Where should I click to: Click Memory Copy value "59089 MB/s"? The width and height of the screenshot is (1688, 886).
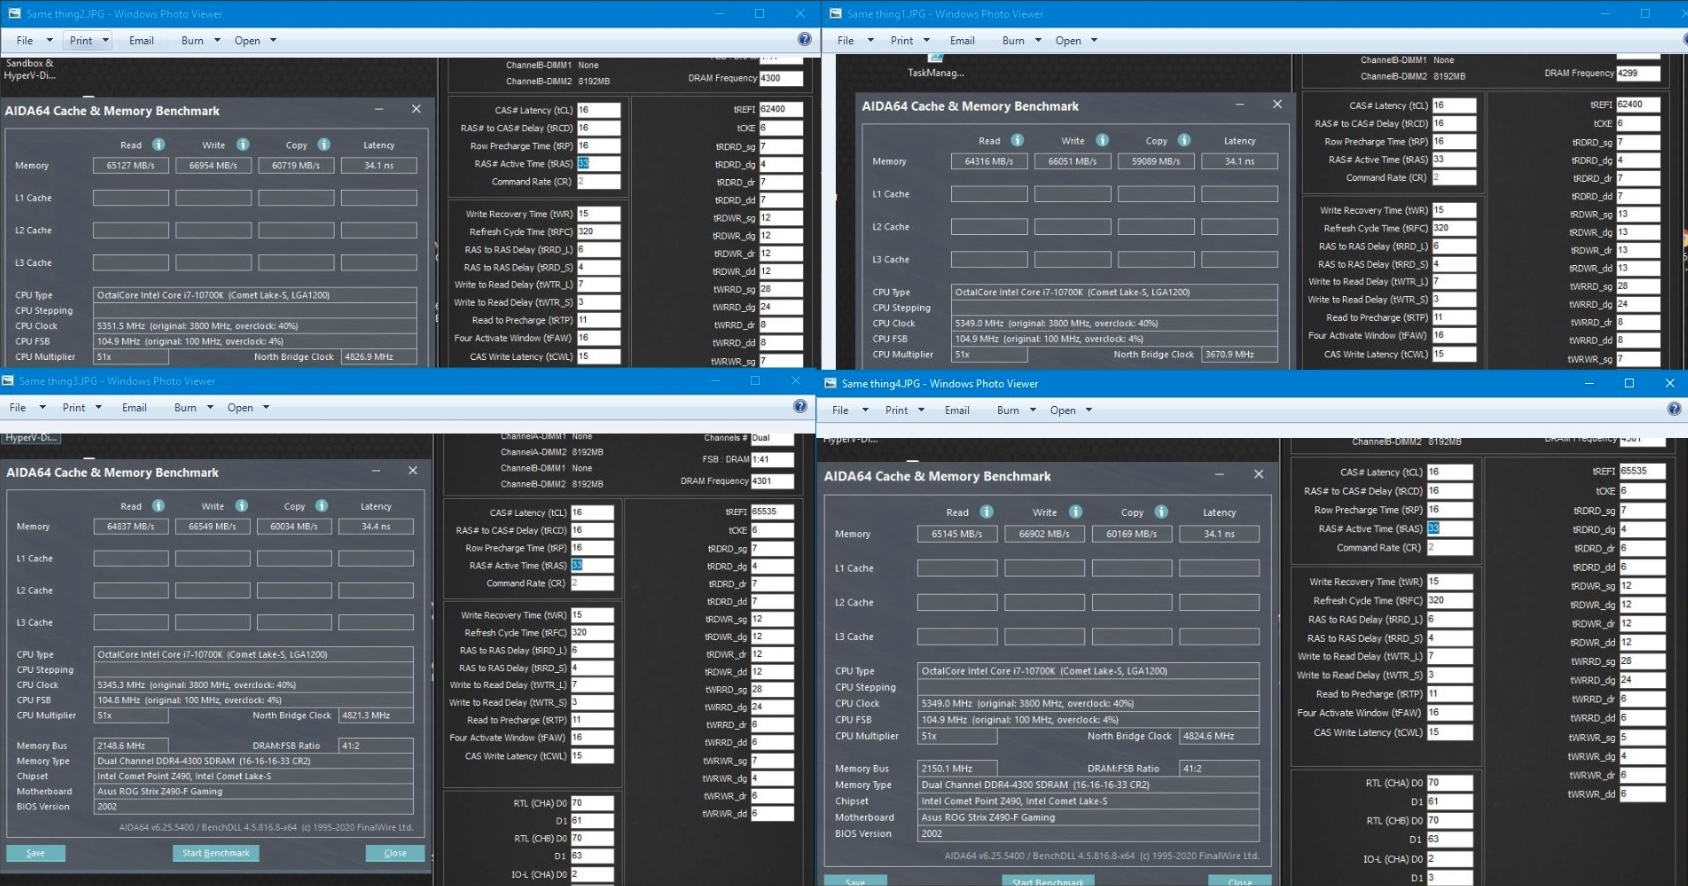pyautogui.click(x=1156, y=161)
